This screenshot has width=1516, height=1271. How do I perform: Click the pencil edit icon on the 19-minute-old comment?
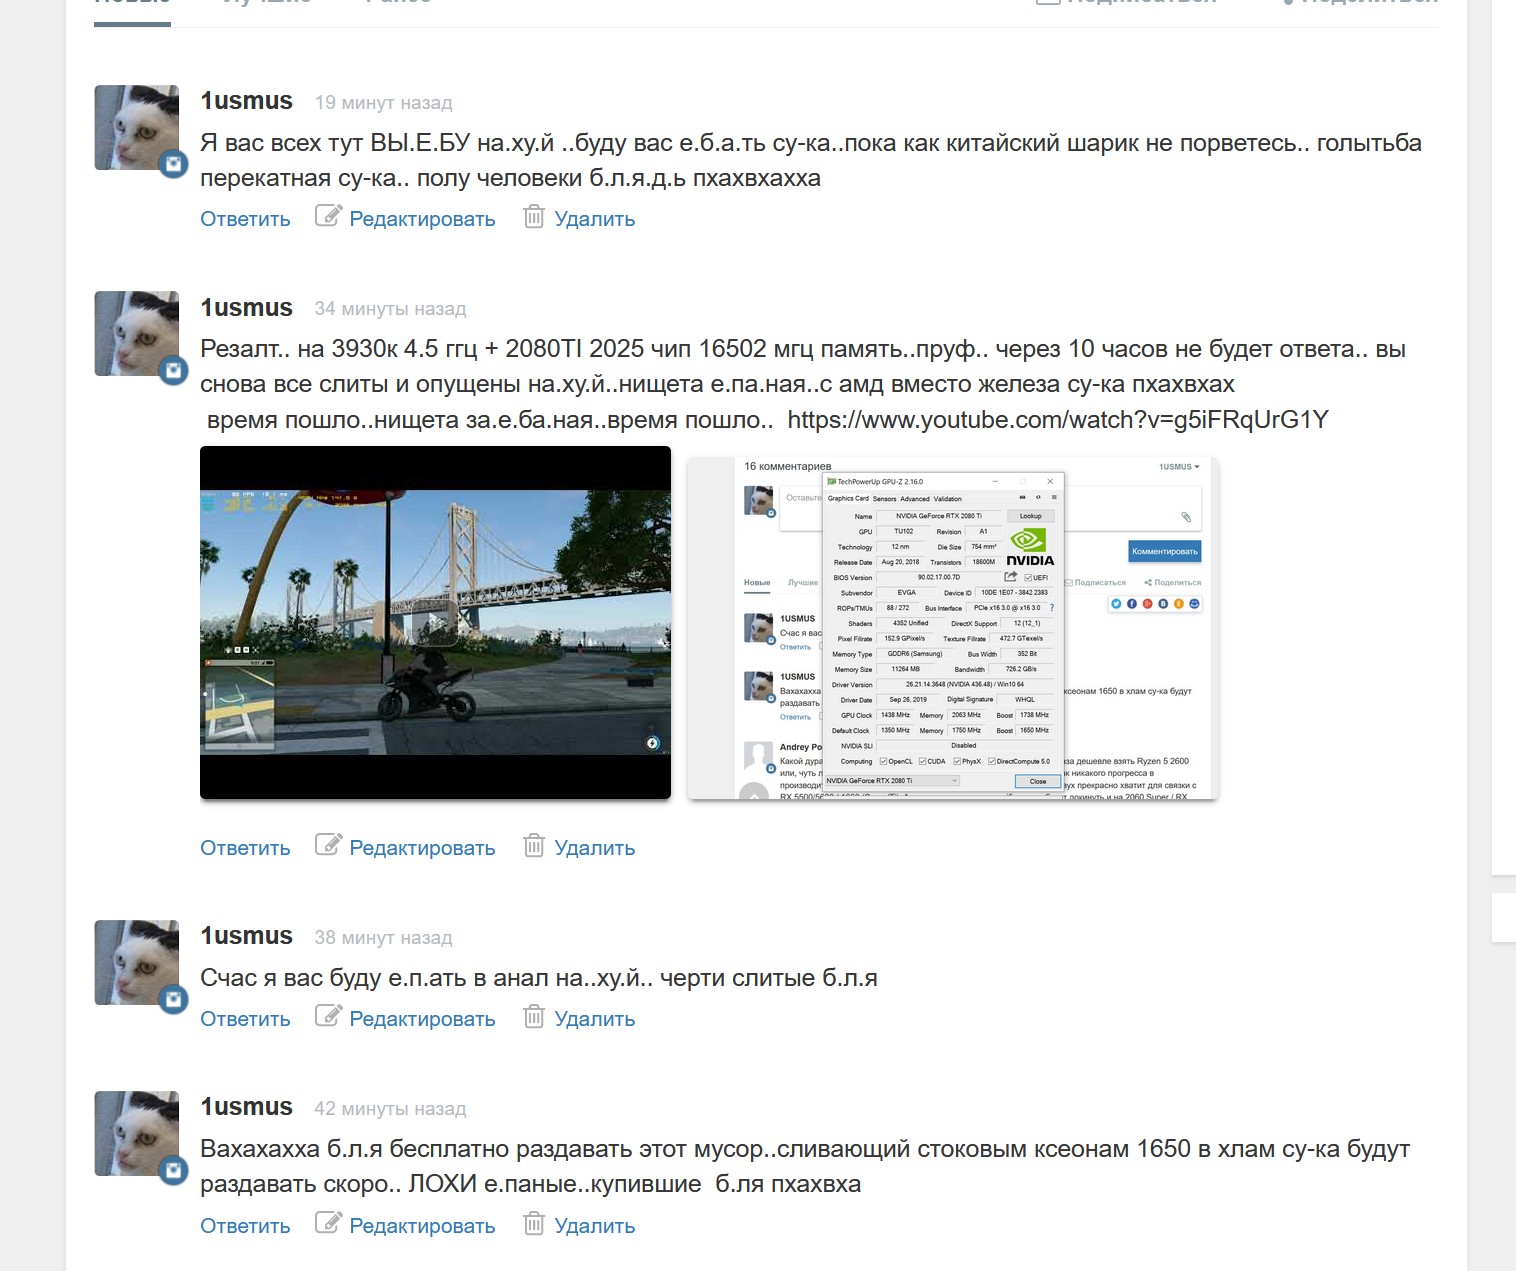(328, 216)
